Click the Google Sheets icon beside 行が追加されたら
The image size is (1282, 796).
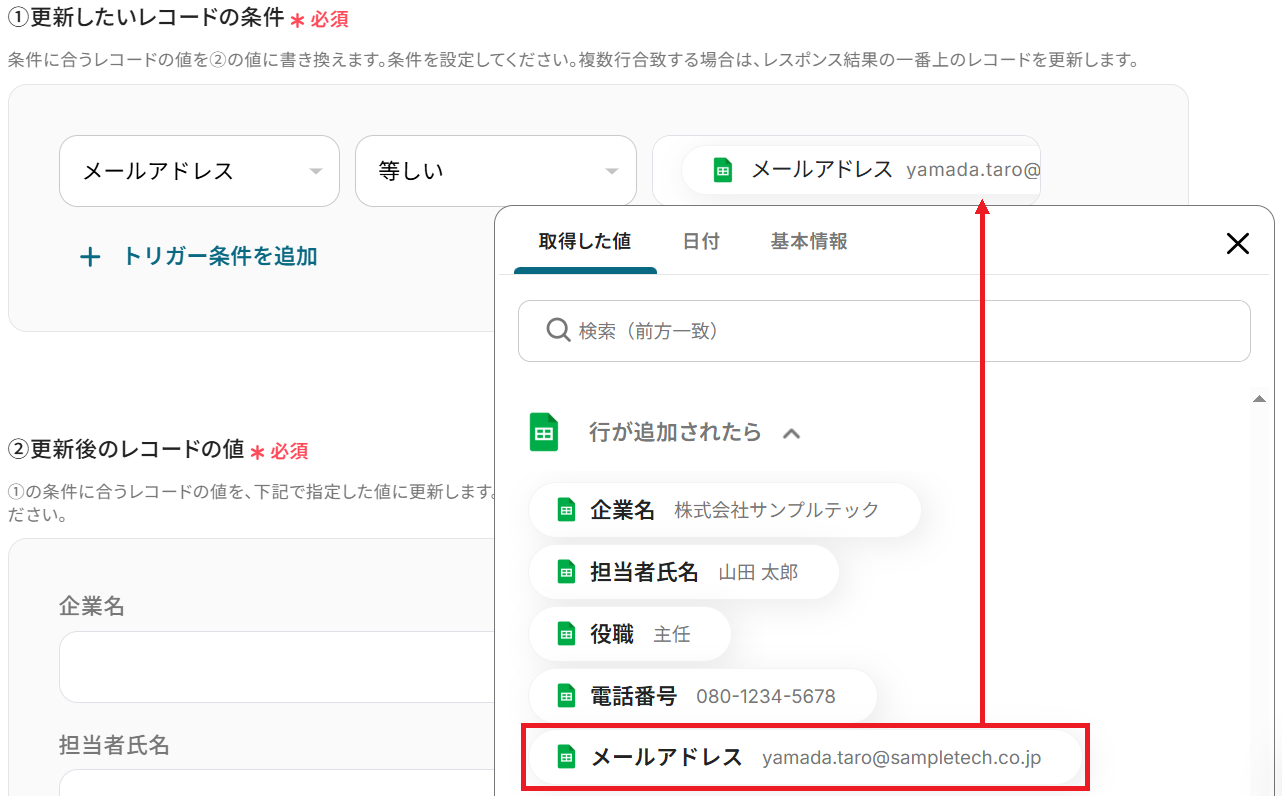click(543, 432)
